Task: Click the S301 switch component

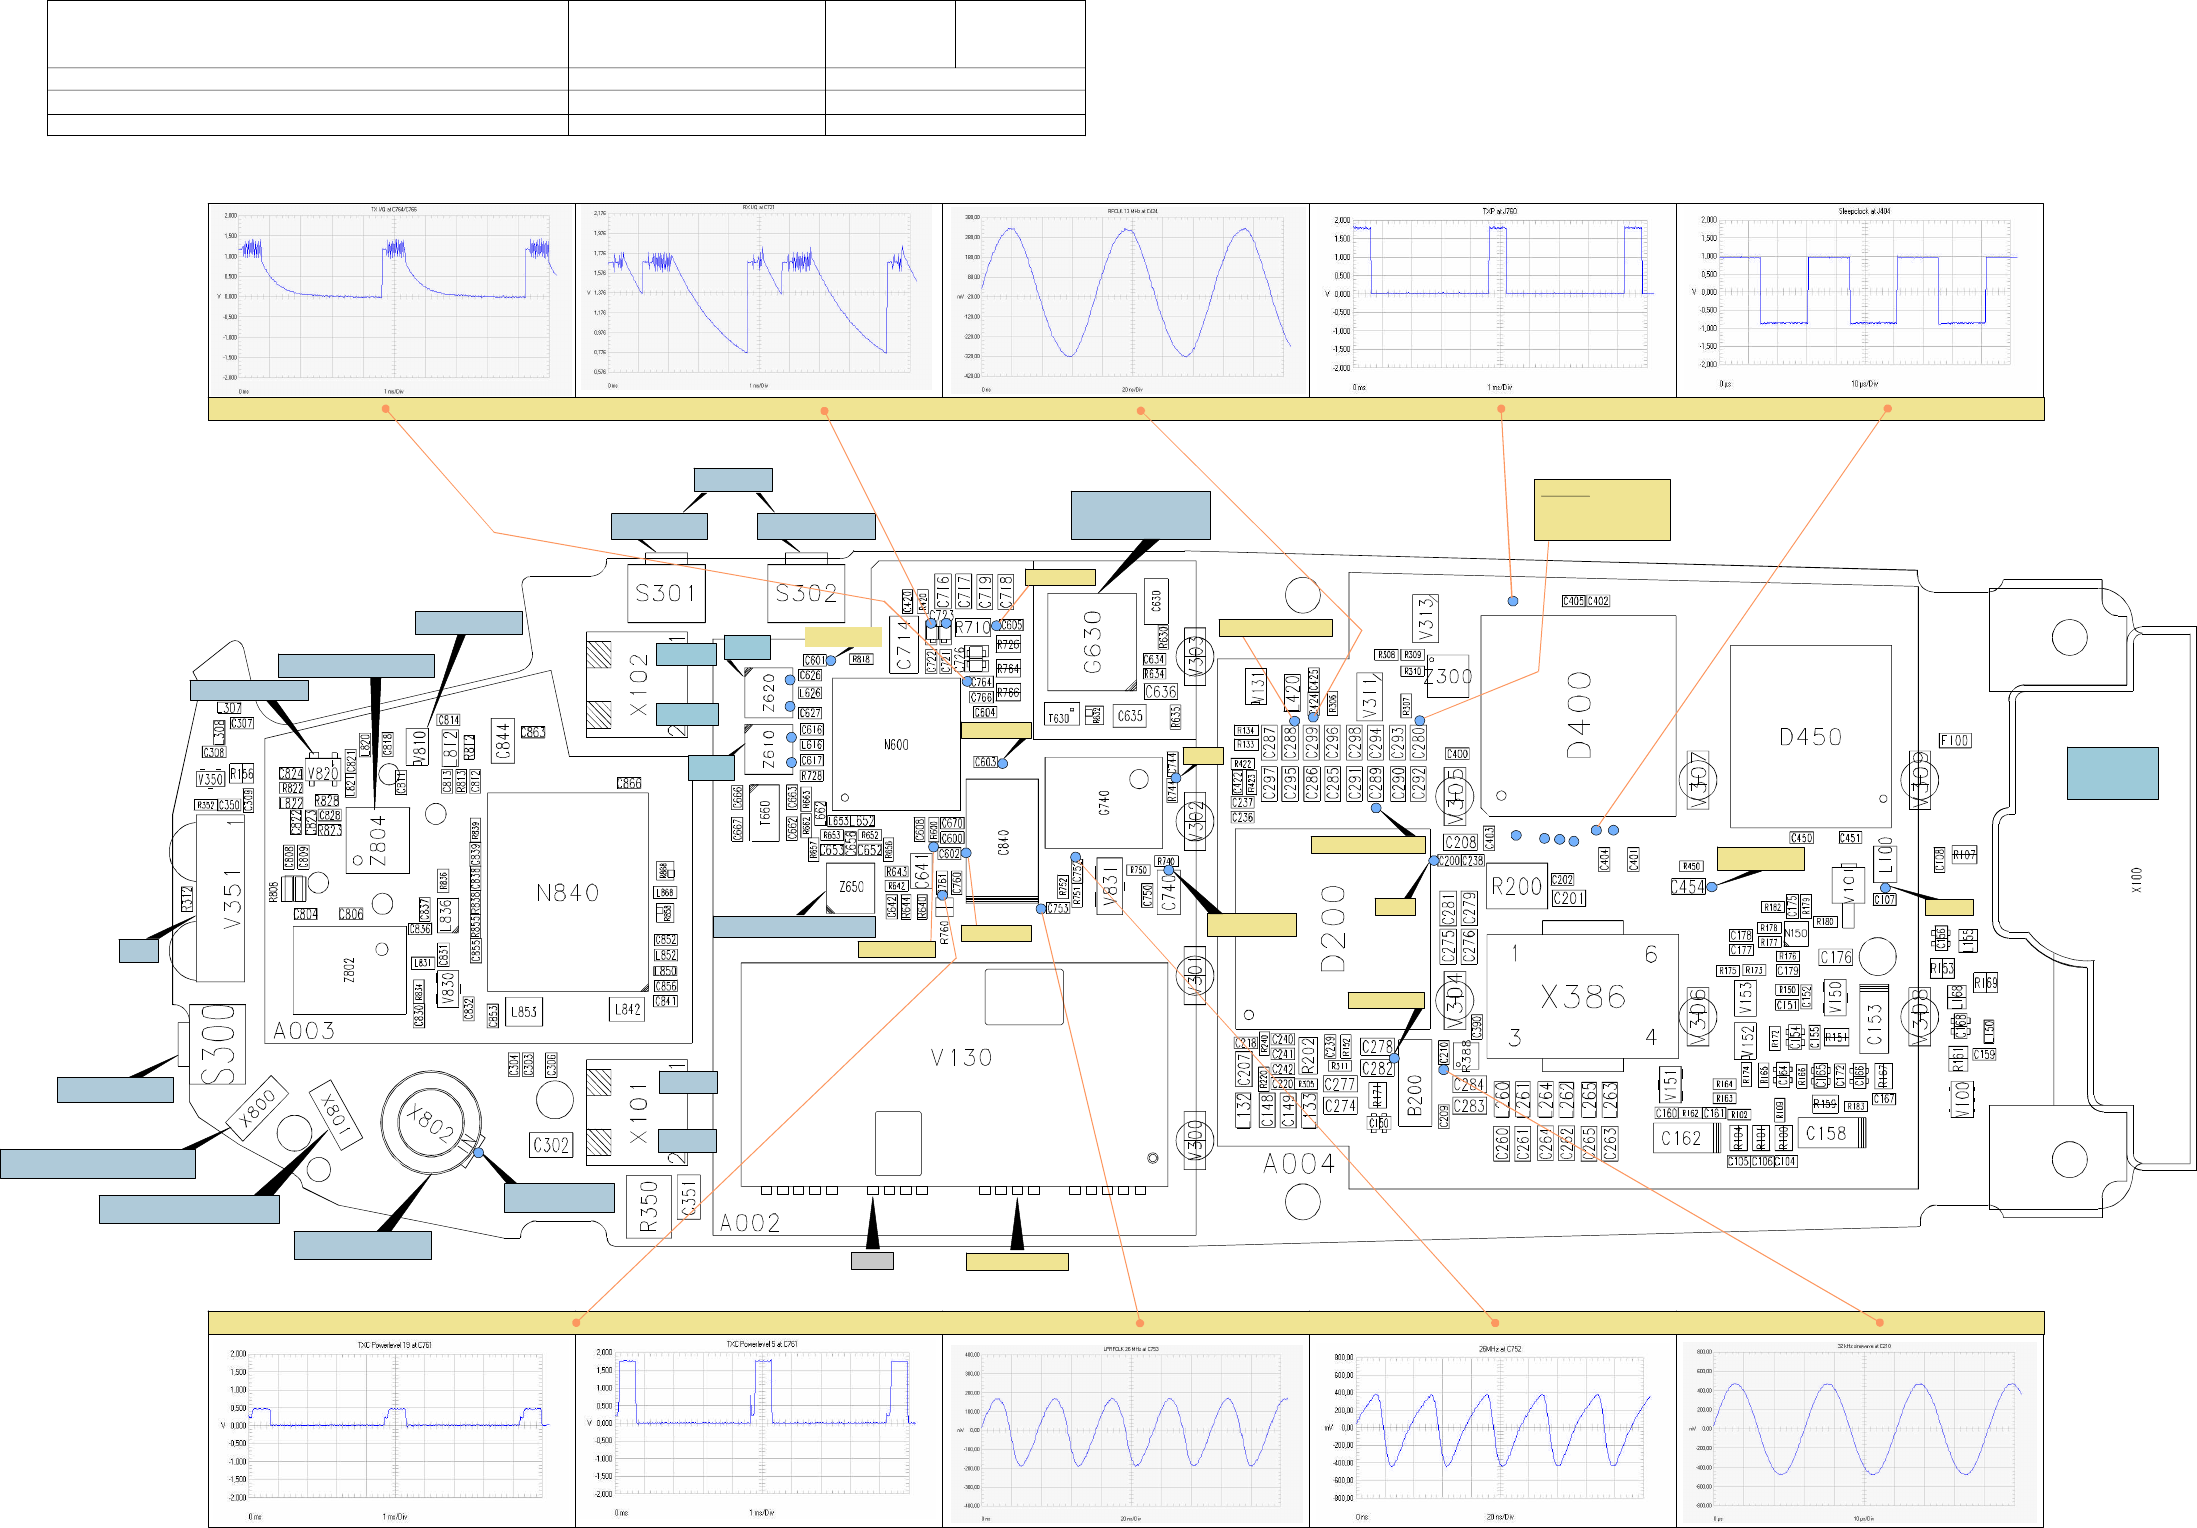Action: 666,593
